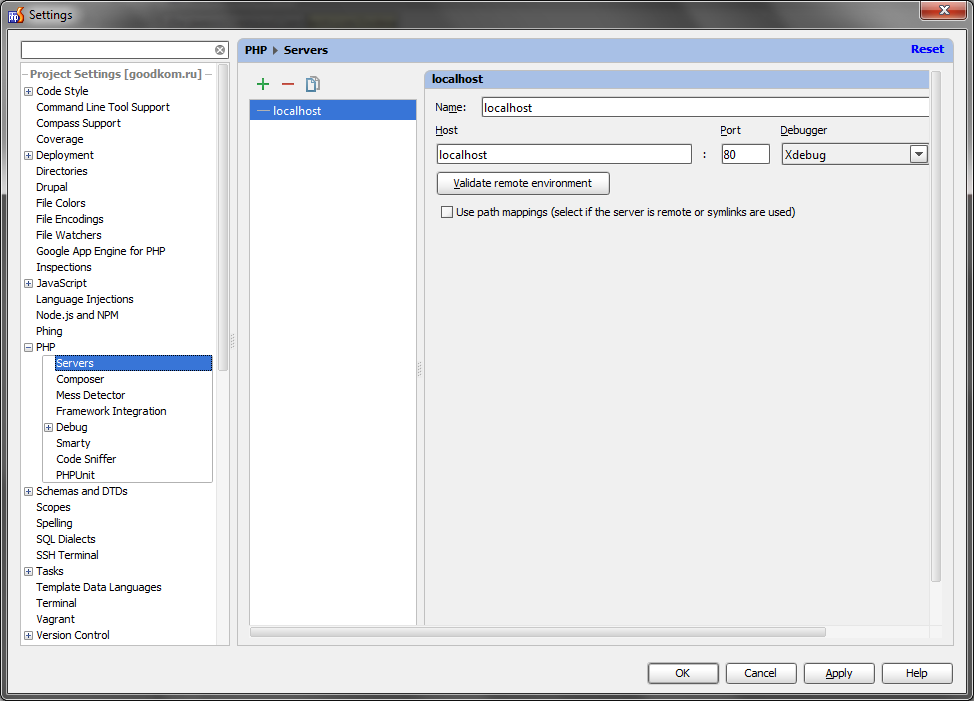Click the PhpStorm icon in title bar
Screen dimensions: 974x701
[x=16, y=15]
